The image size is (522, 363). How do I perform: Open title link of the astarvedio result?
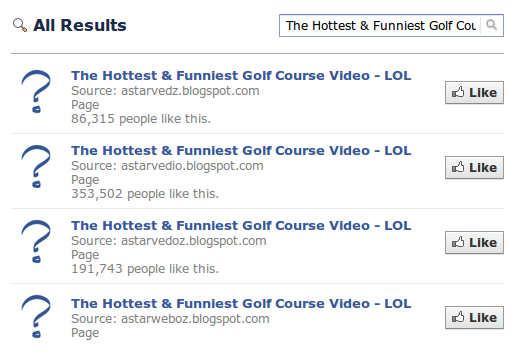(x=241, y=151)
